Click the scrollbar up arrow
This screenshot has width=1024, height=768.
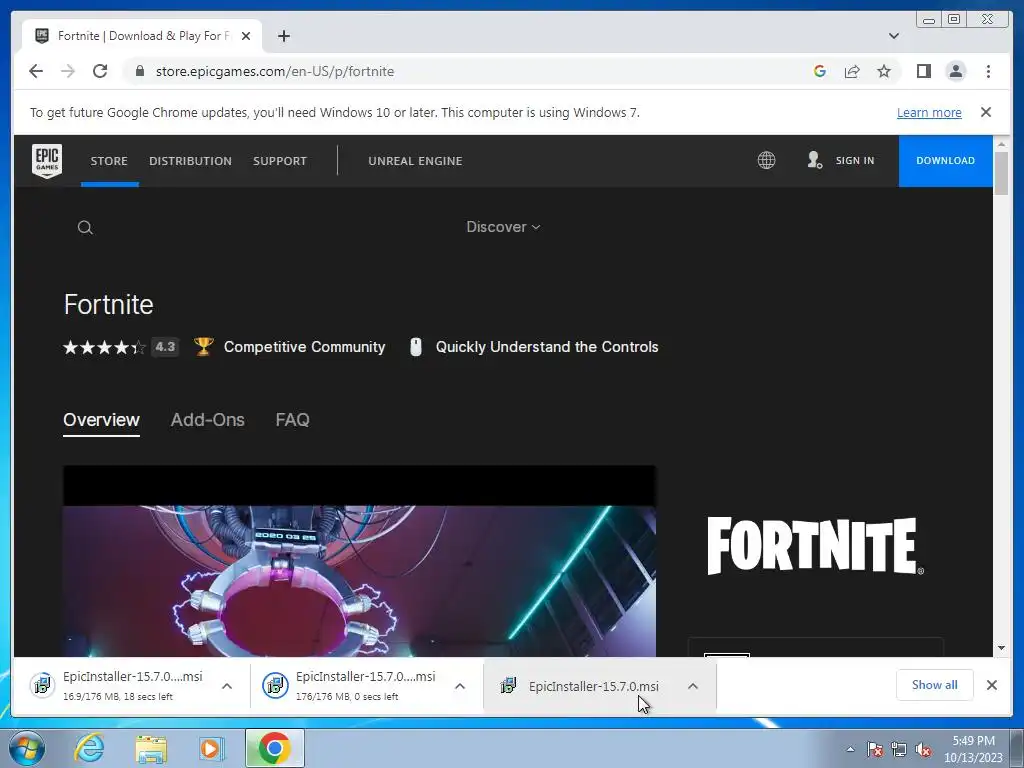1001,143
